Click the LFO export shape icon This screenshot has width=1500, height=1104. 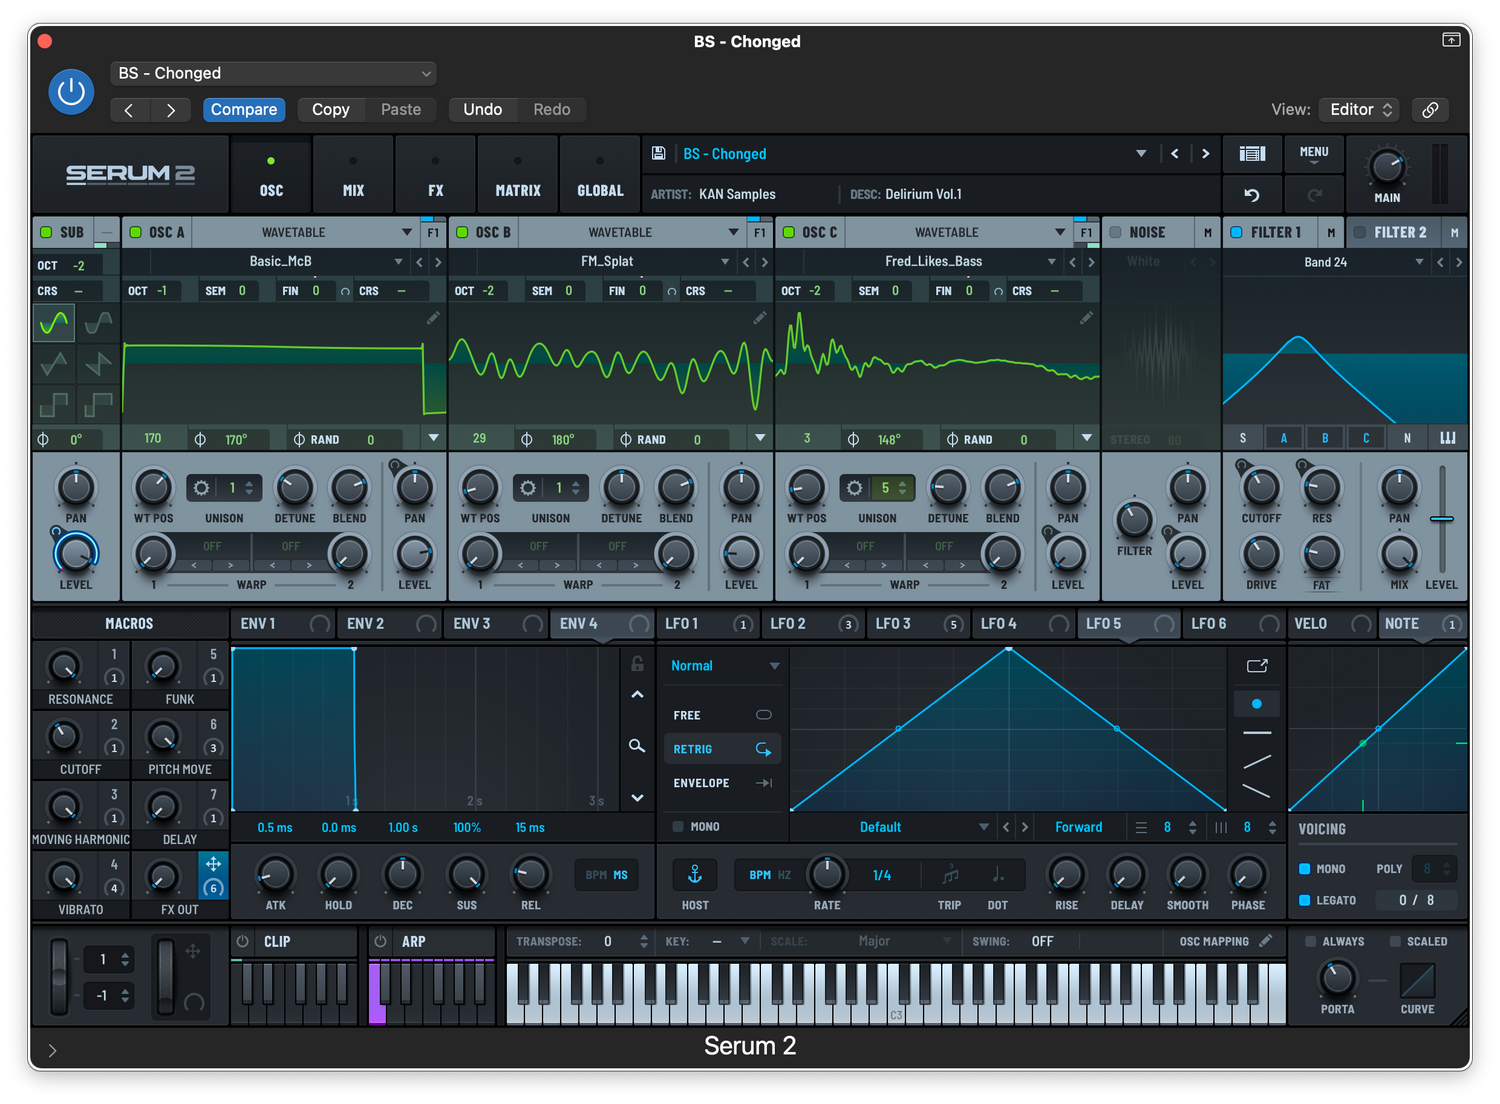point(1257,666)
